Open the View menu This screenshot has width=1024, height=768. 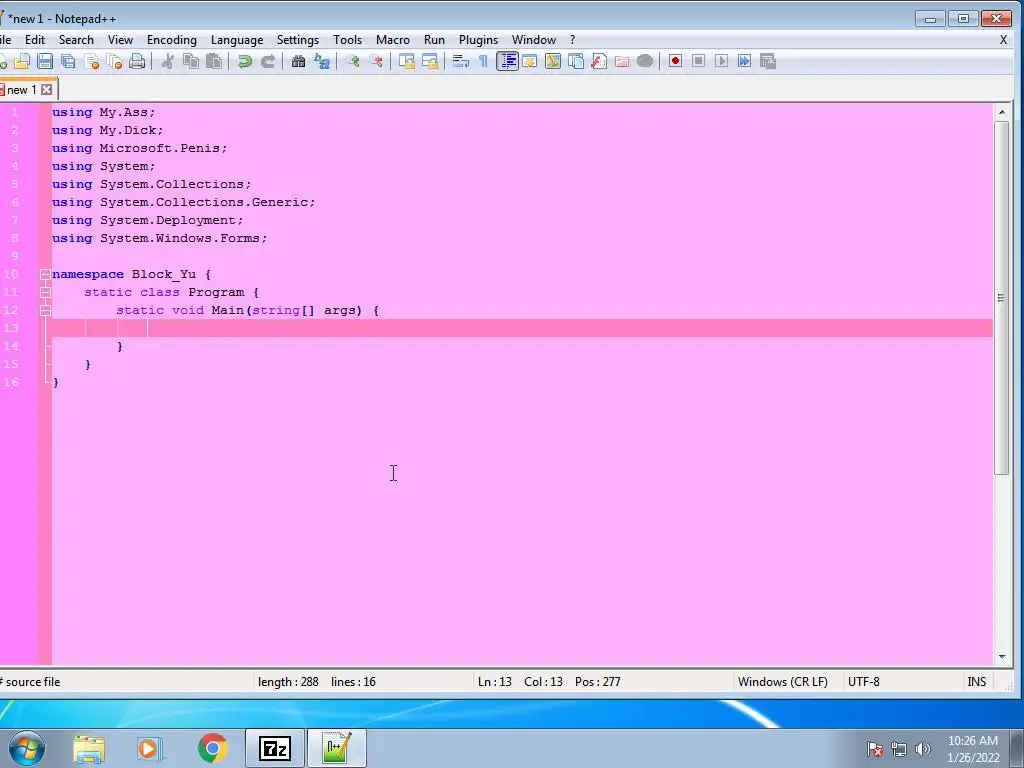tap(120, 40)
